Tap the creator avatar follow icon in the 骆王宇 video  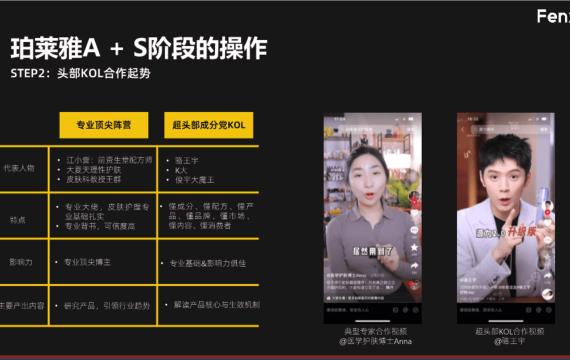click(547, 207)
